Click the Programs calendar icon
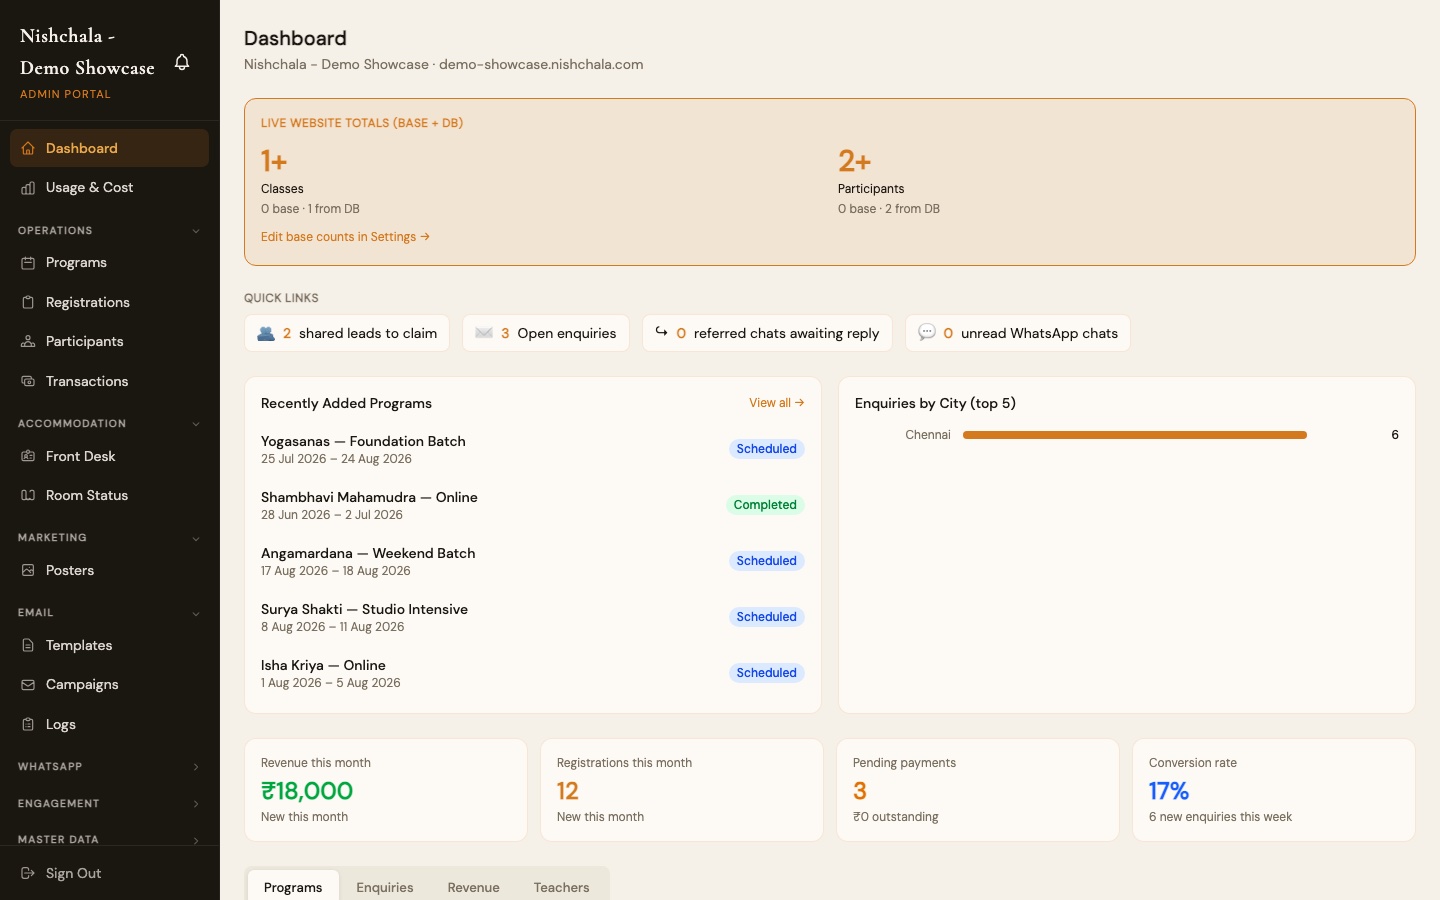The height and width of the screenshot is (900, 1440). click(x=28, y=263)
